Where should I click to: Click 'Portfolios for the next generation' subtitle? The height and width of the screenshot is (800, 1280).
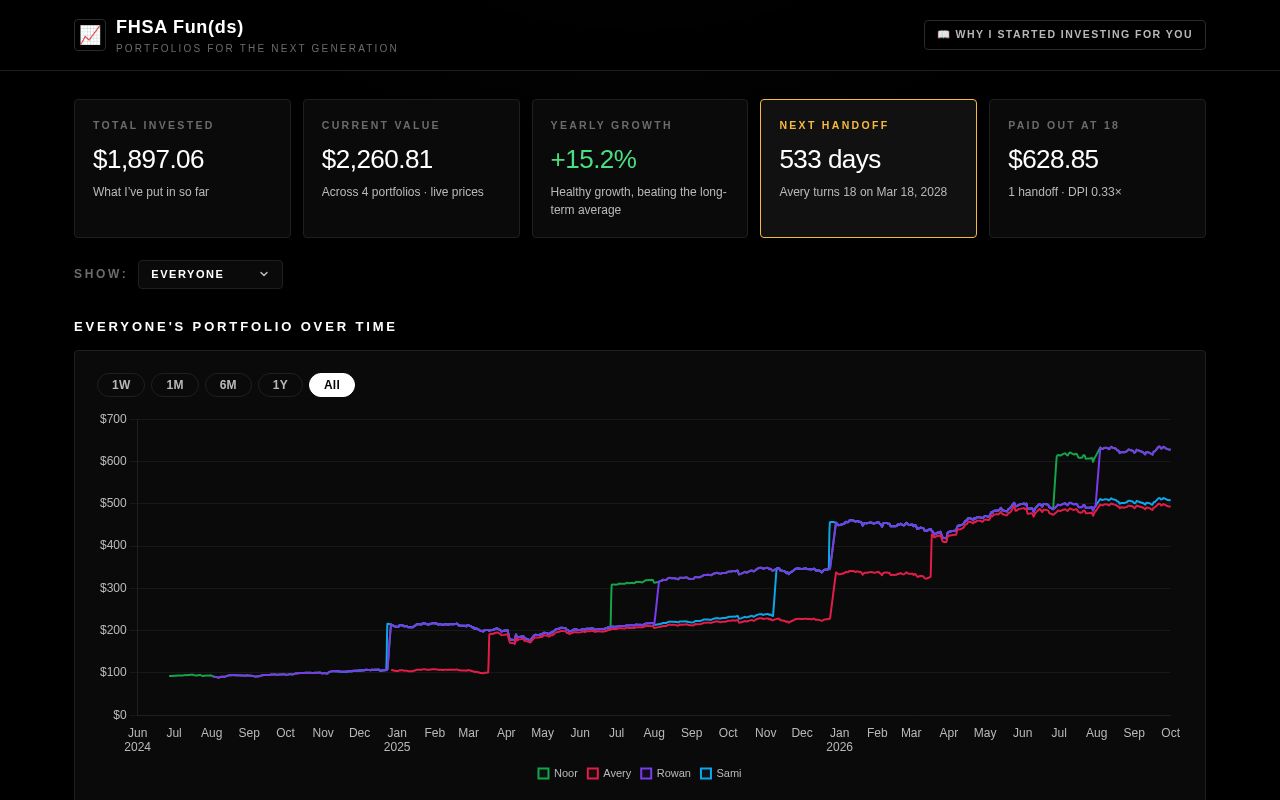click(257, 49)
